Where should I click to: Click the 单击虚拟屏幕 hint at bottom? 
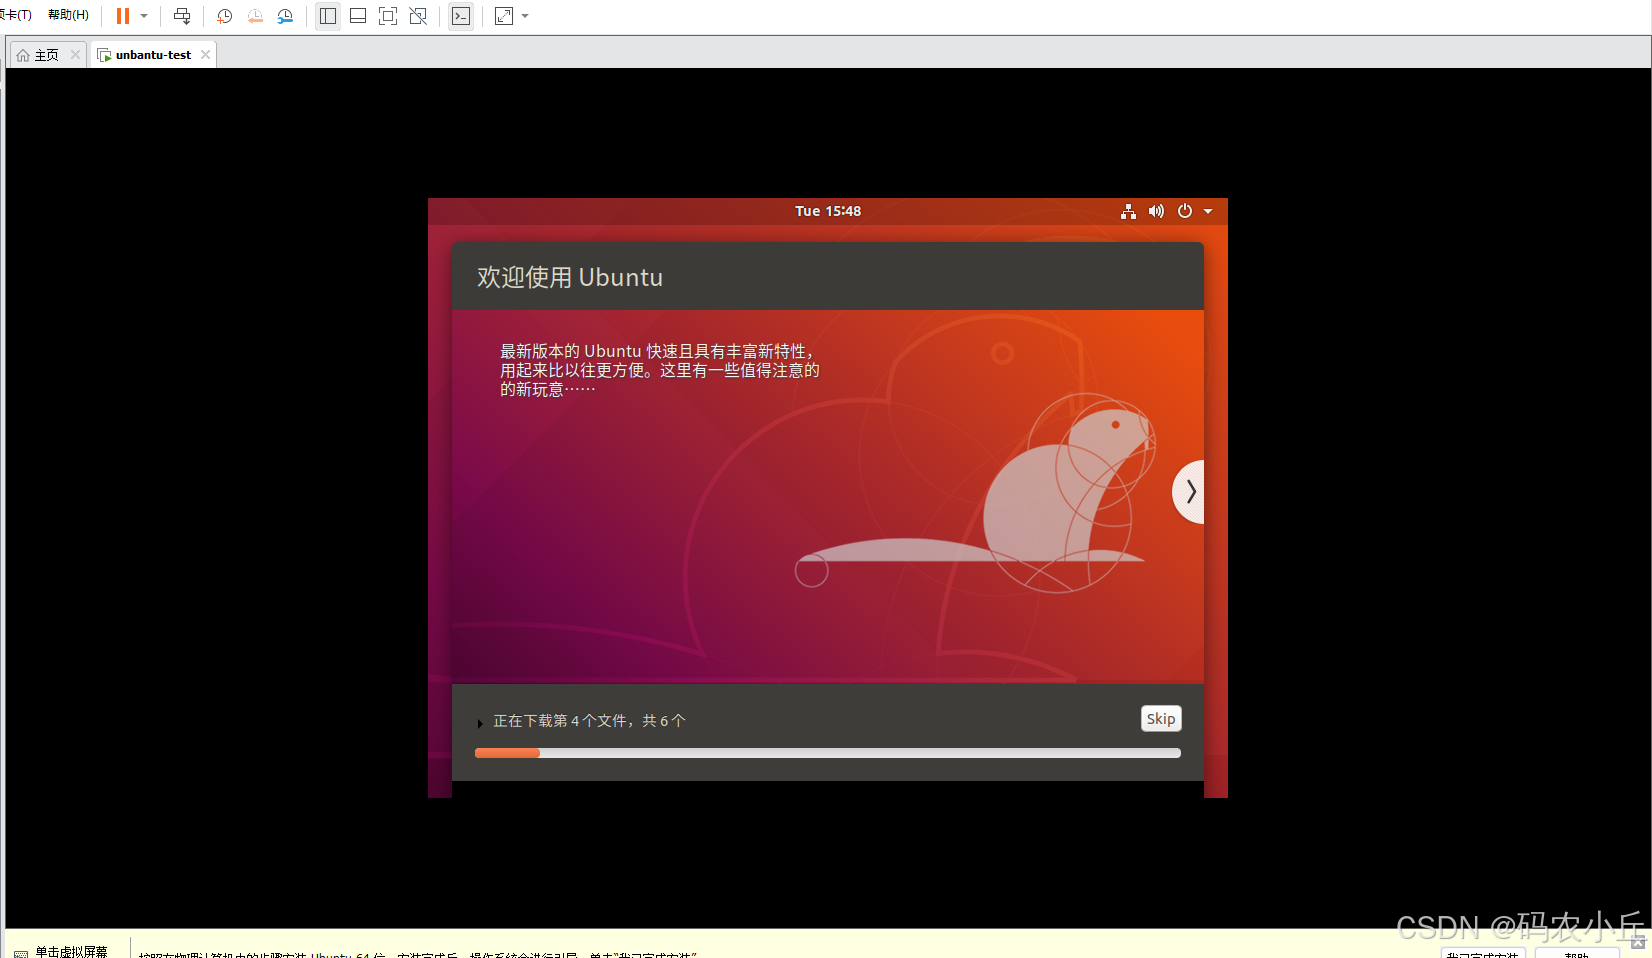71,951
